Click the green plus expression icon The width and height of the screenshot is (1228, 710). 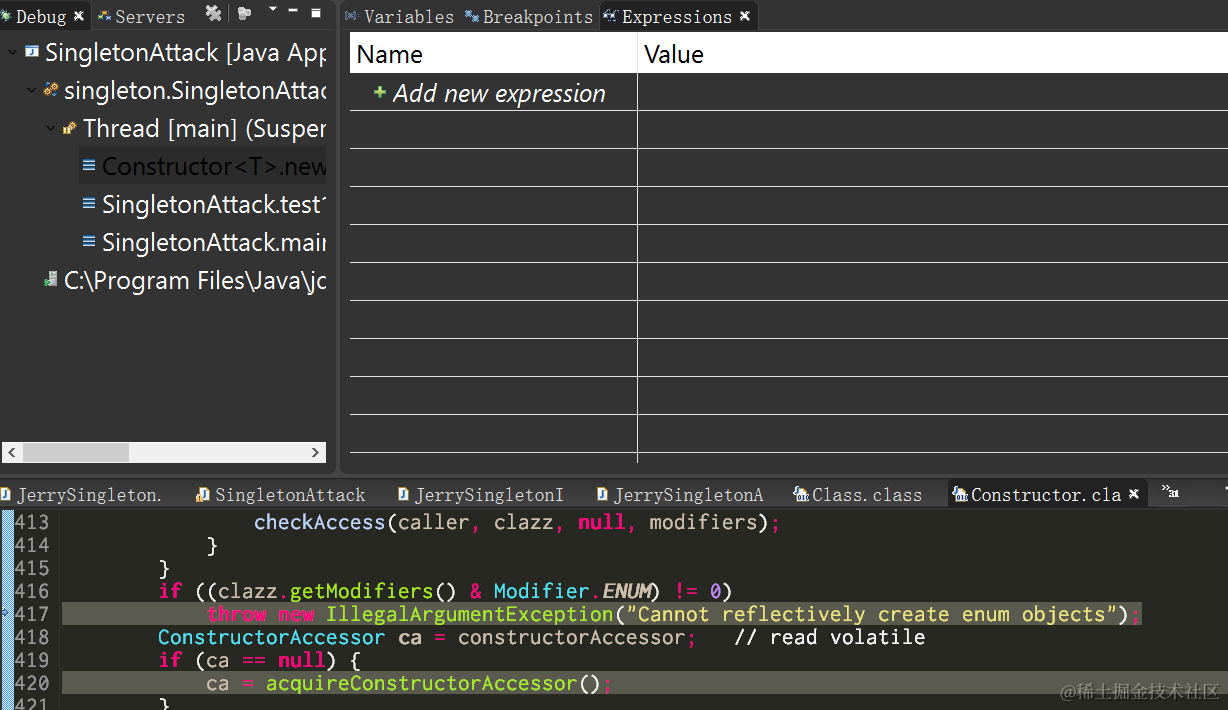(379, 93)
